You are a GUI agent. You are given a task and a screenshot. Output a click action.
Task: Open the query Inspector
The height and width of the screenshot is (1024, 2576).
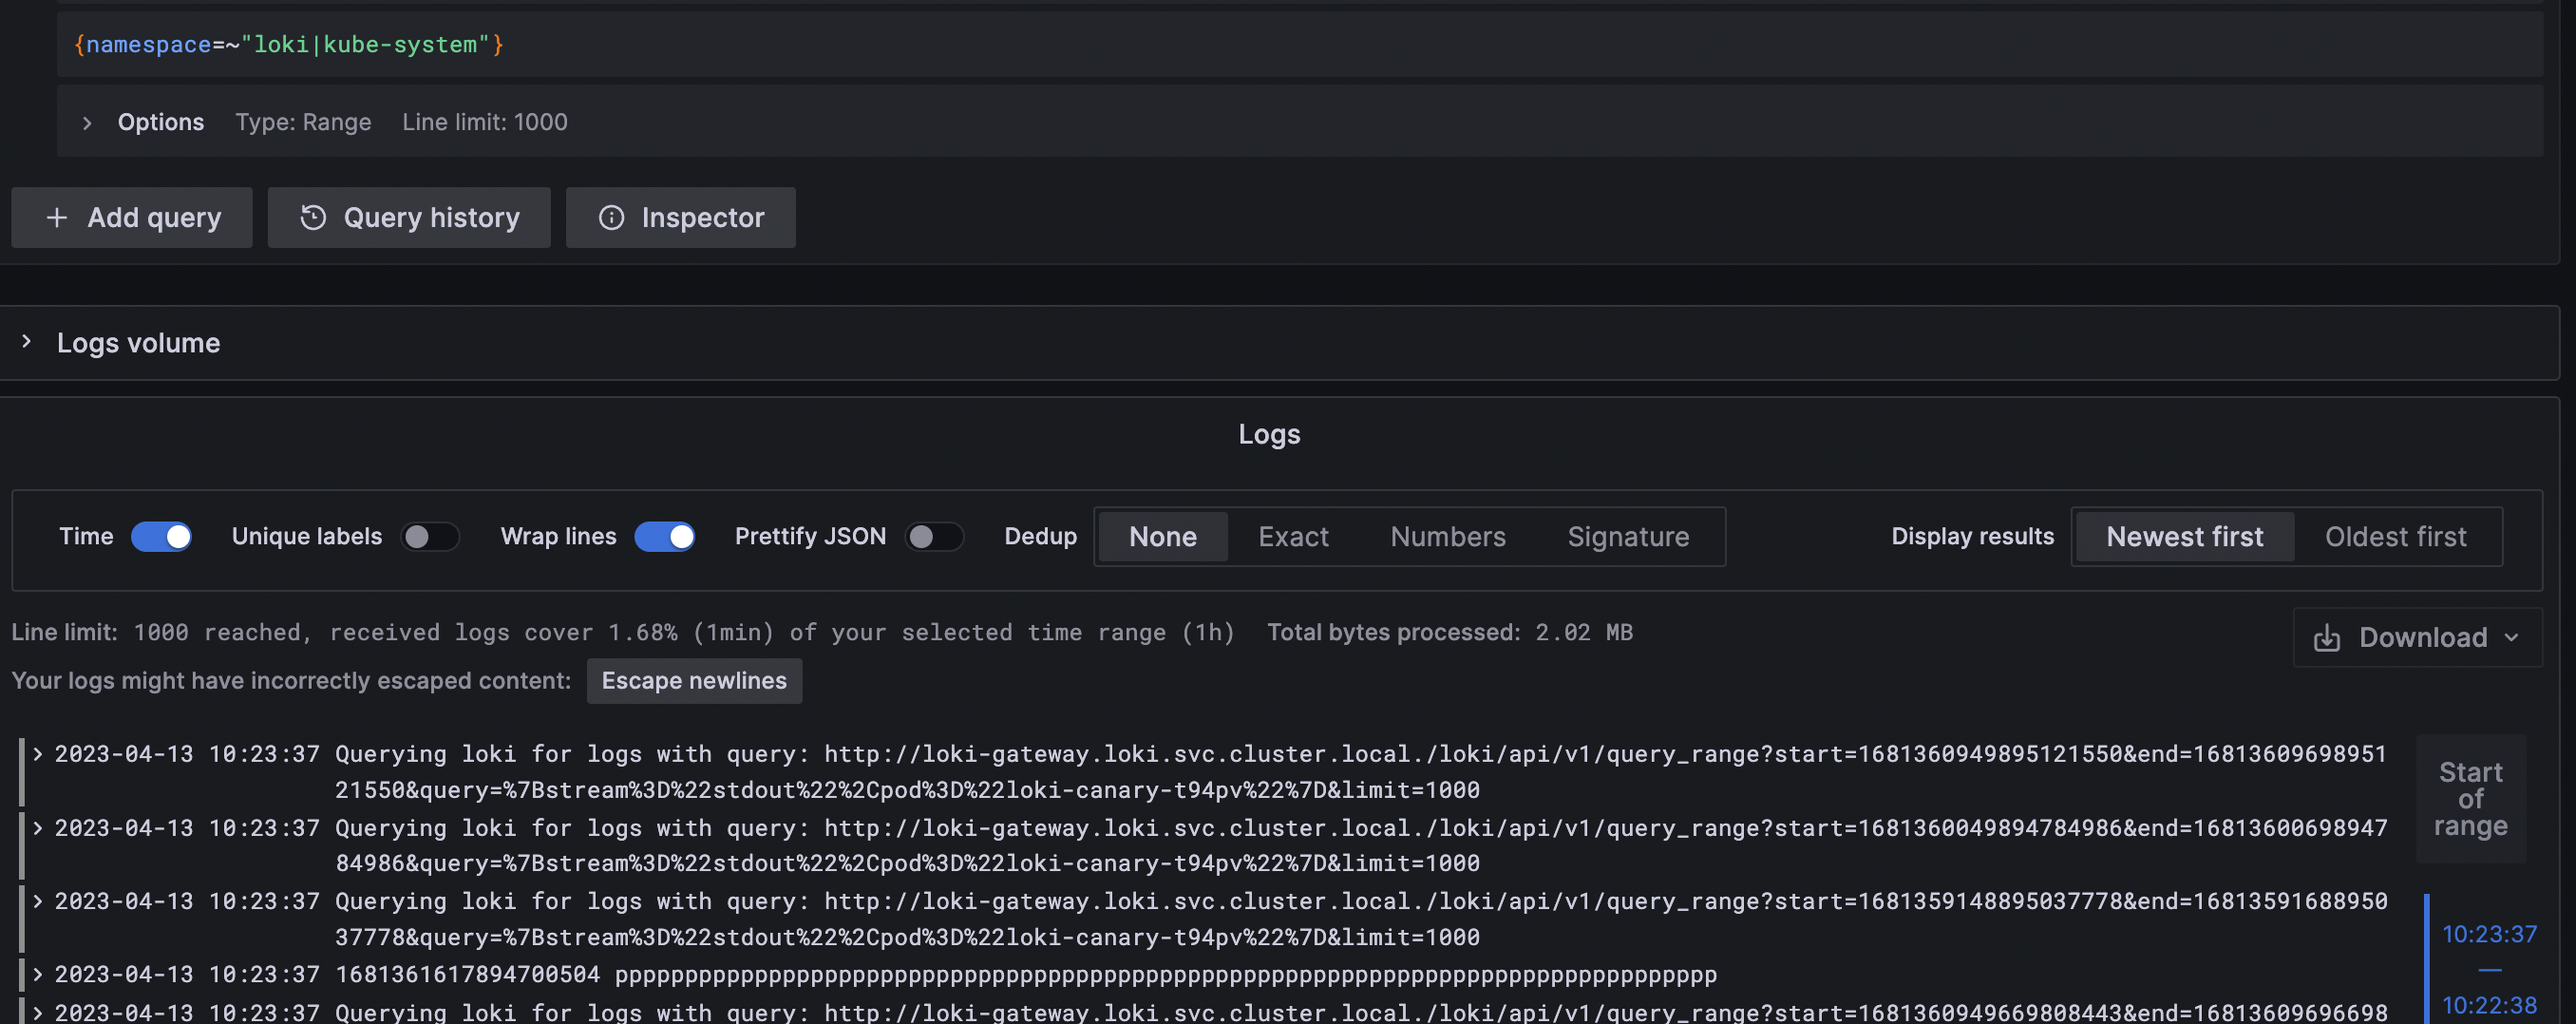(x=680, y=217)
